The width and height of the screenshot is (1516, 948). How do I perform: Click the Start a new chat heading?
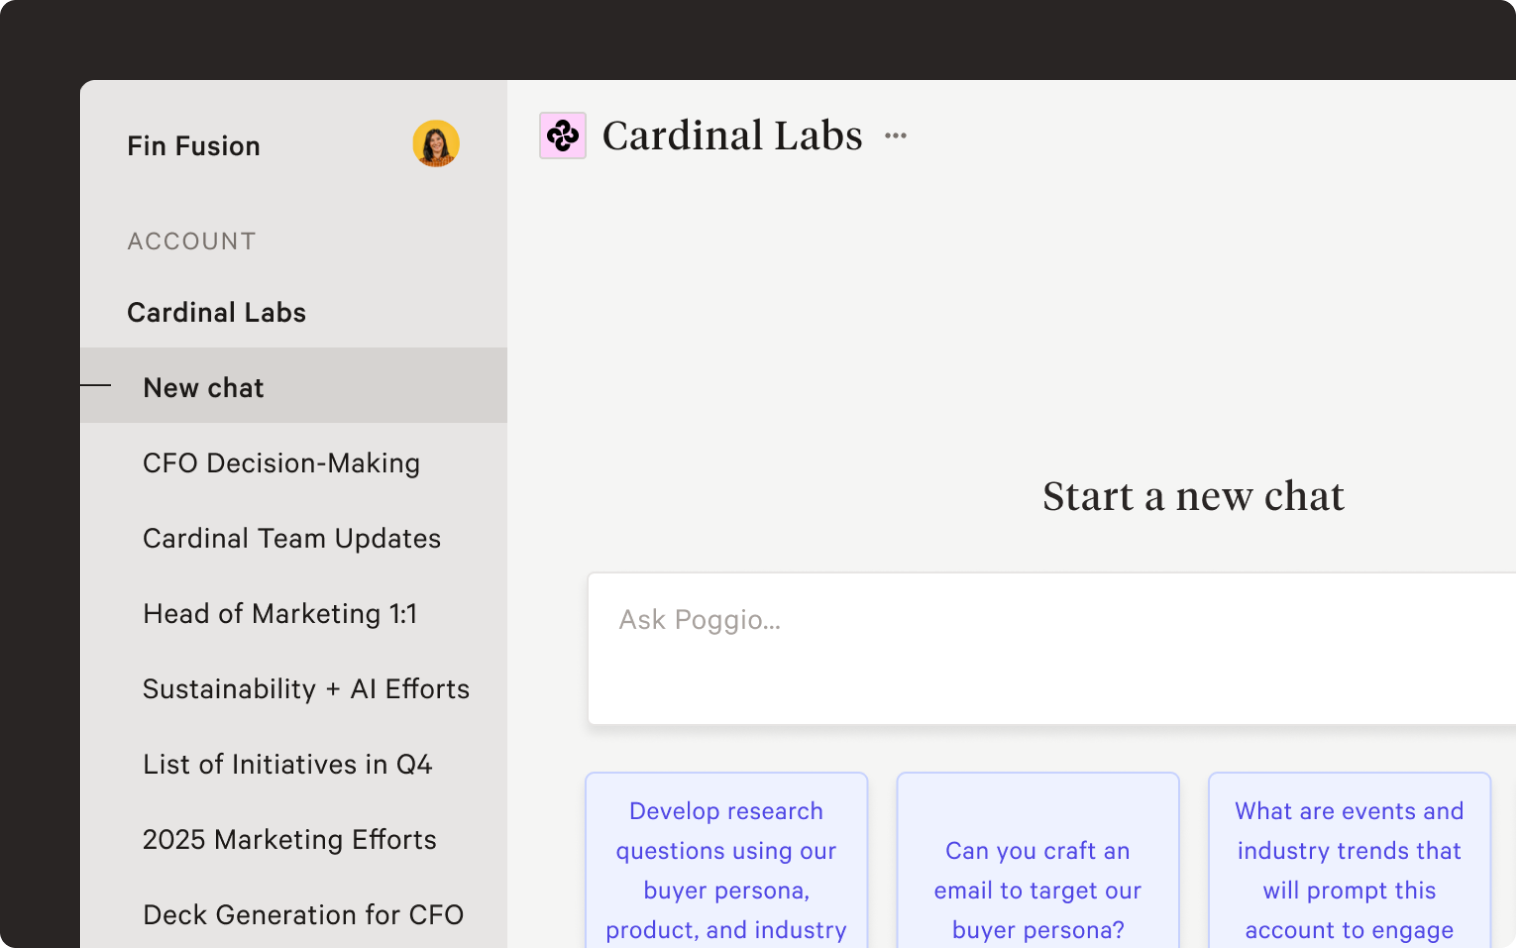tap(1193, 496)
